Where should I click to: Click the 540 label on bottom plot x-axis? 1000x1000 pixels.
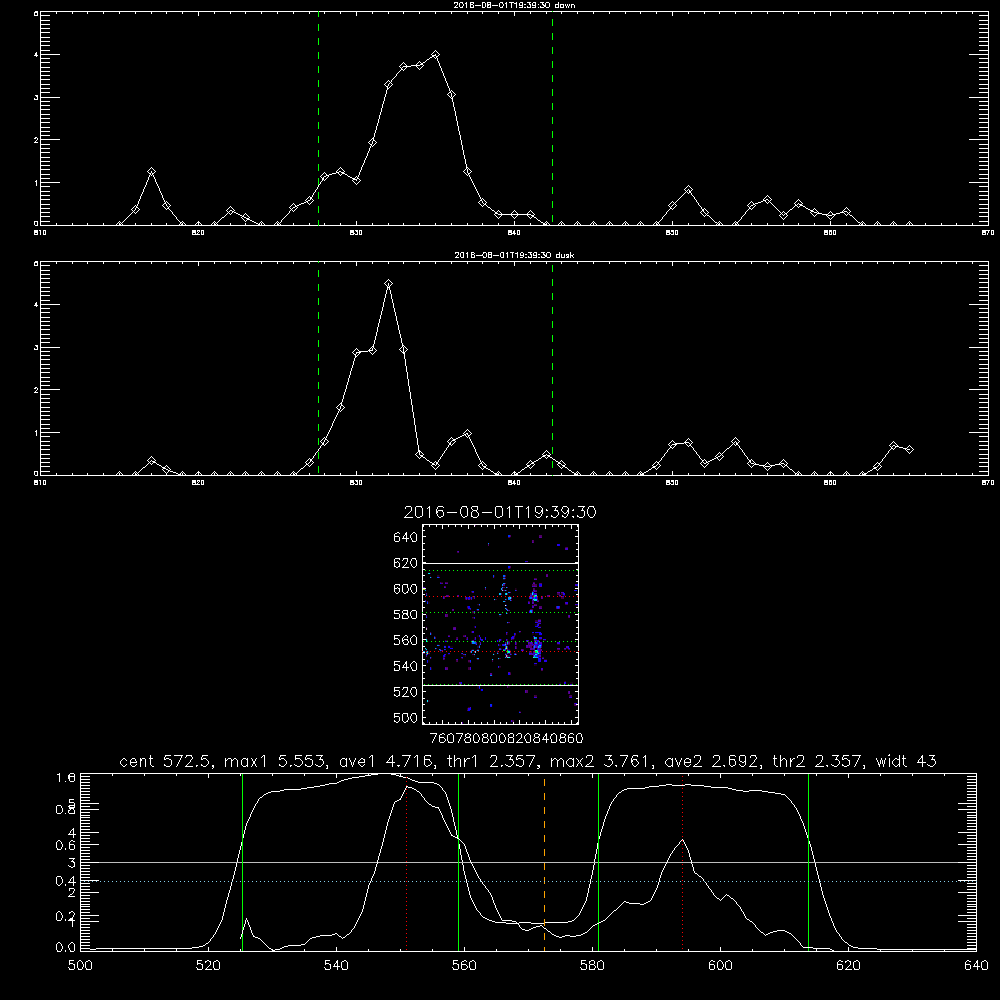(x=336, y=966)
